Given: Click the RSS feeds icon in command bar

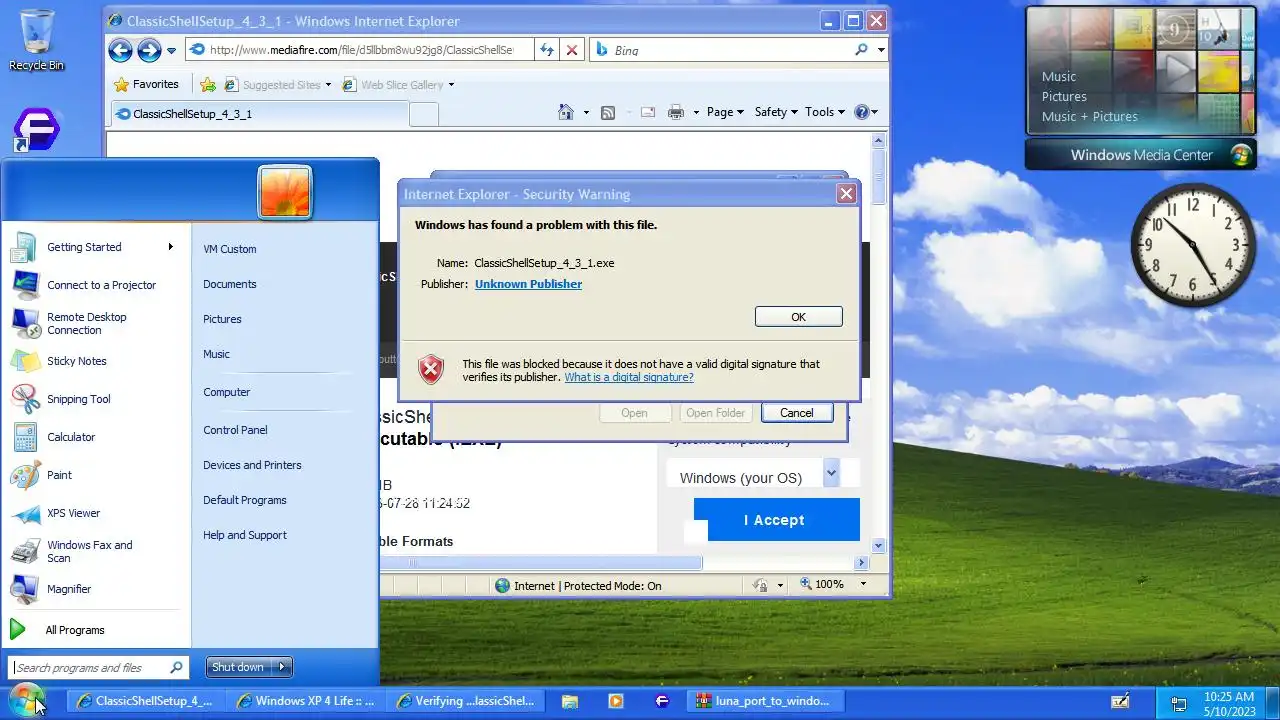Looking at the screenshot, I should click(607, 112).
